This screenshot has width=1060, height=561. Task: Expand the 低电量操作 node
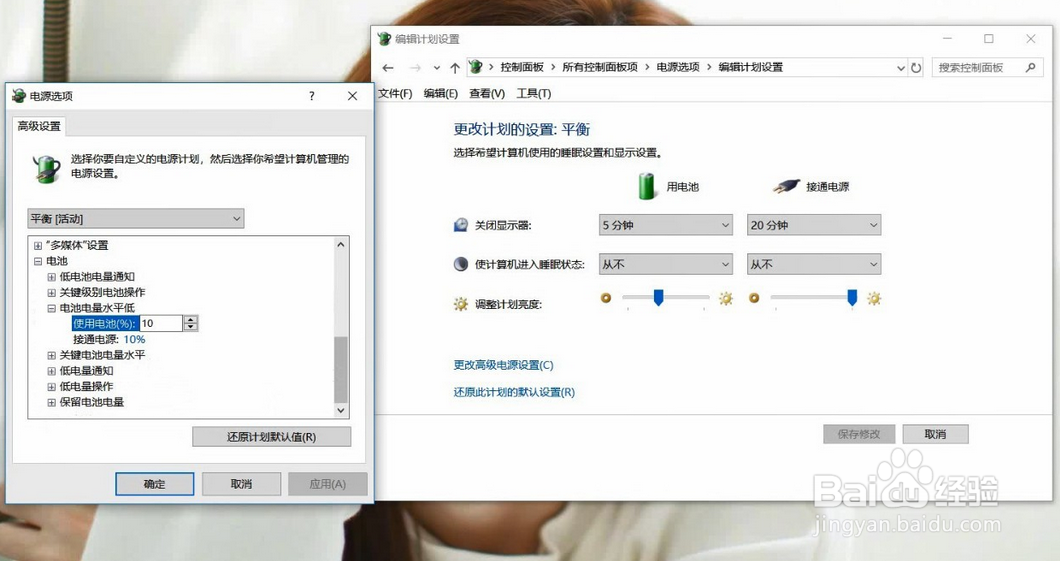click(51, 387)
